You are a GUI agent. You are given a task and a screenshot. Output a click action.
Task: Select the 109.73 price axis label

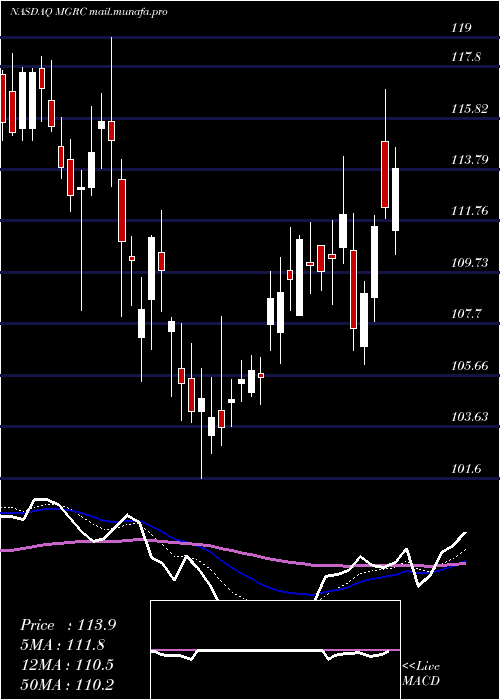(470, 263)
